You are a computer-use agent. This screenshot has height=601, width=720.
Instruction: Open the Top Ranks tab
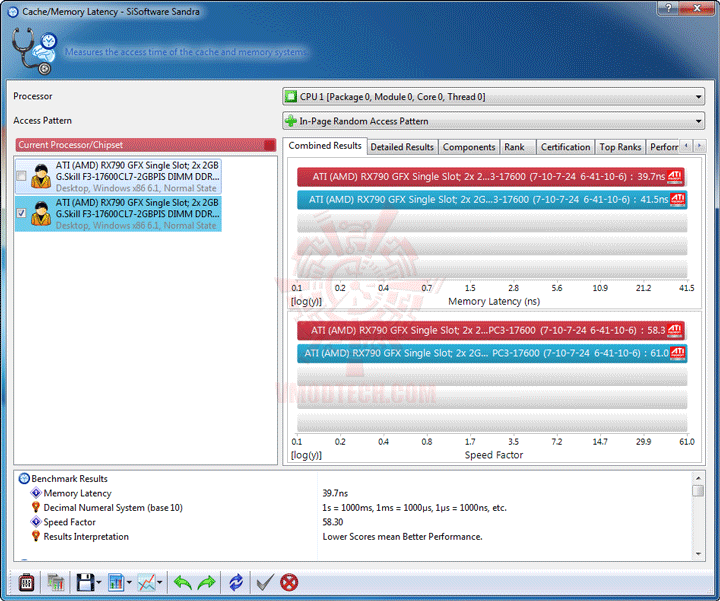pyautogui.click(x=620, y=147)
